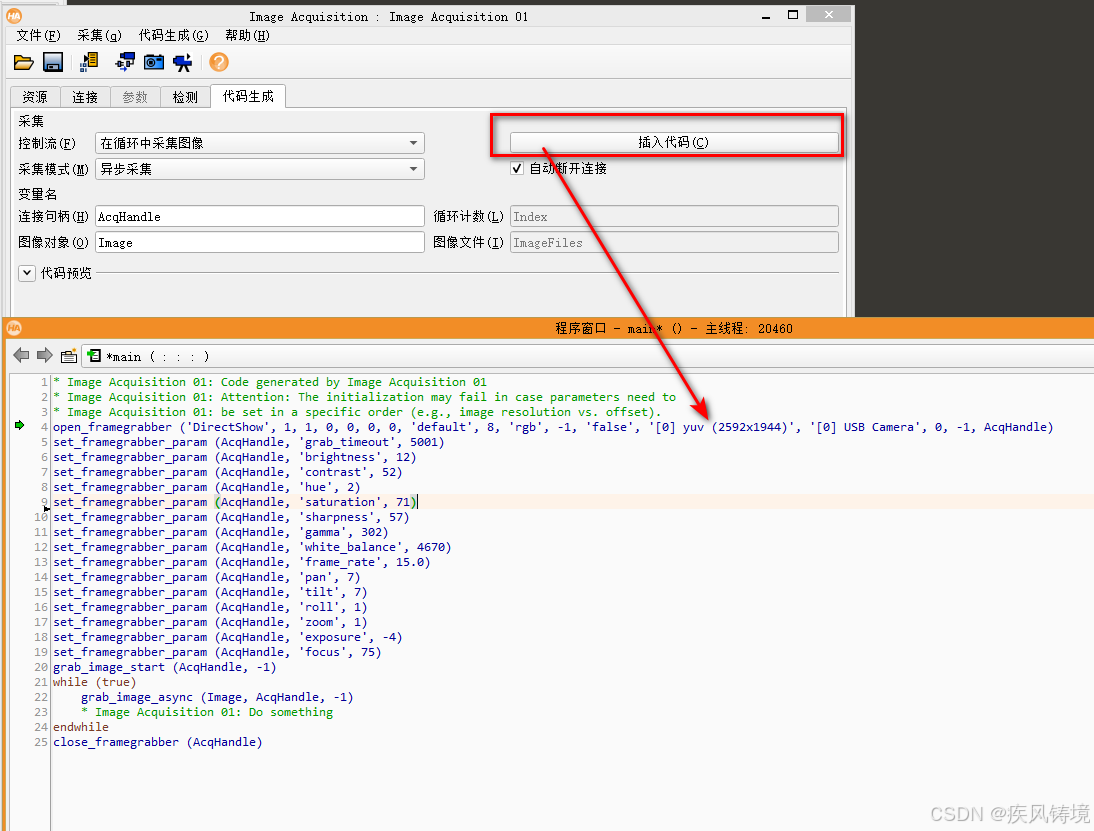The width and height of the screenshot is (1094, 831).
Task: Click the 'gamma' parameter line
Action: 220,532
